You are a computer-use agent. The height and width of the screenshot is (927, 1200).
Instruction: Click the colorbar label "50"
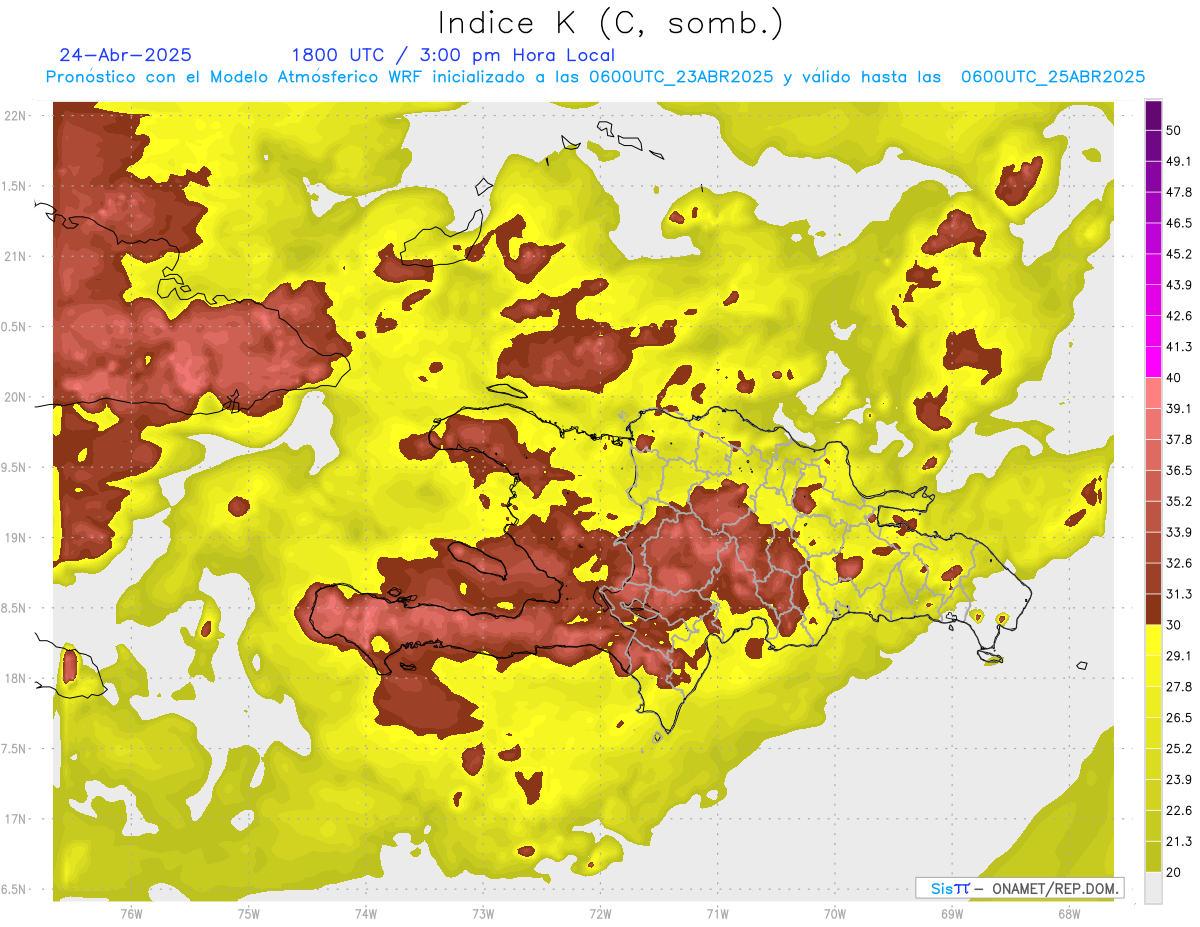click(x=1174, y=130)
